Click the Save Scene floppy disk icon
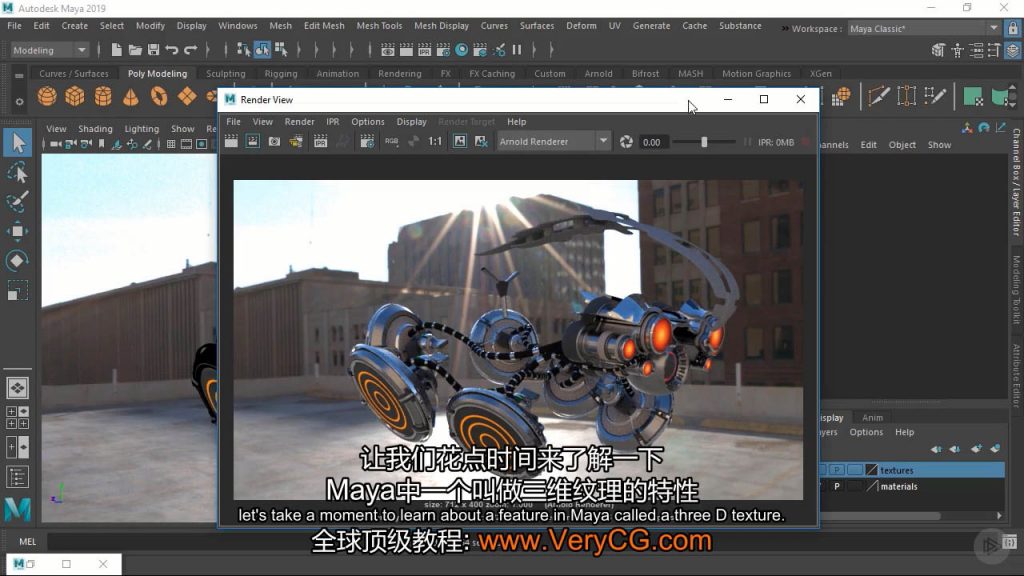Viewport: 1024px width, 576px height. 153,50
